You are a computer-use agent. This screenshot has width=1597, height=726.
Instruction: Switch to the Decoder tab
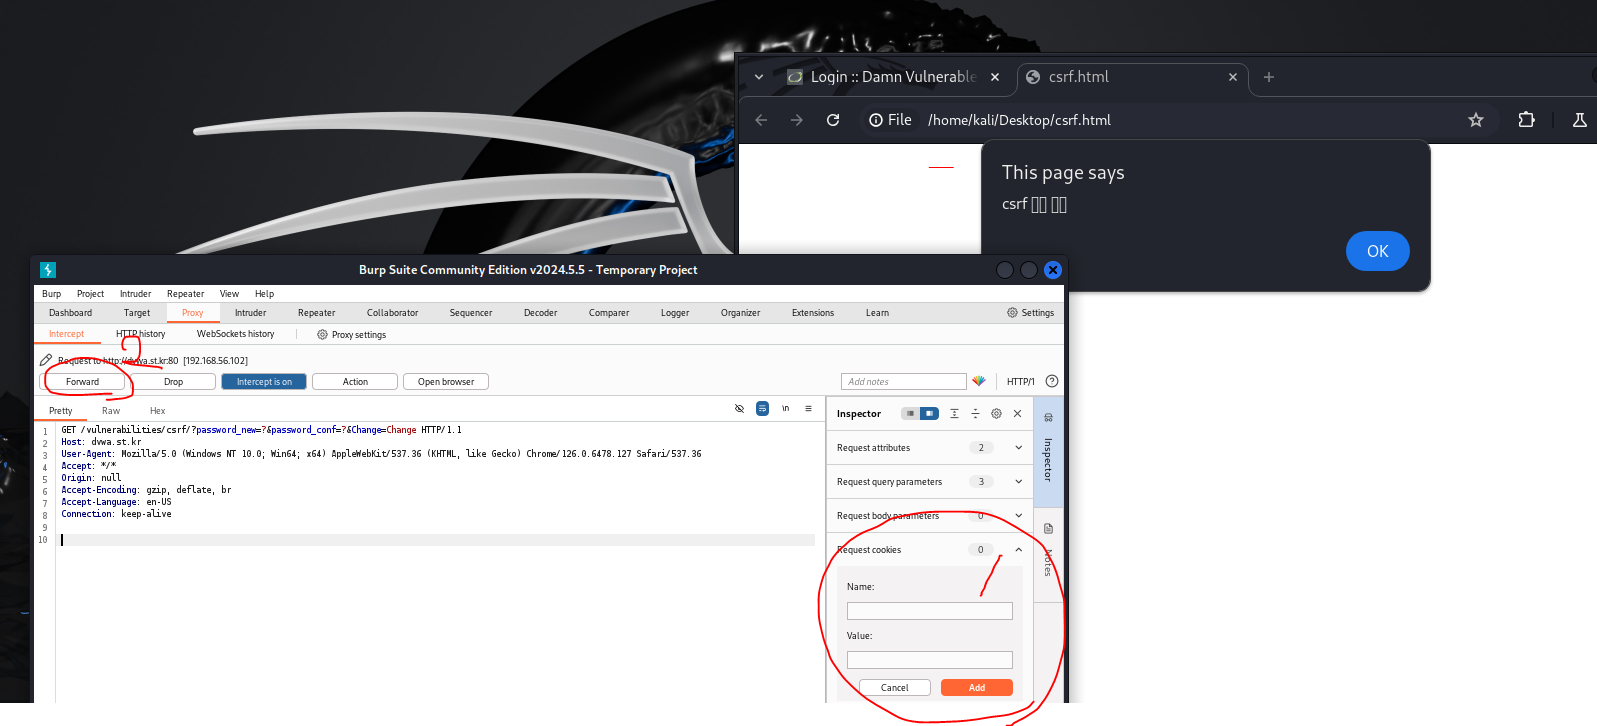541,313
